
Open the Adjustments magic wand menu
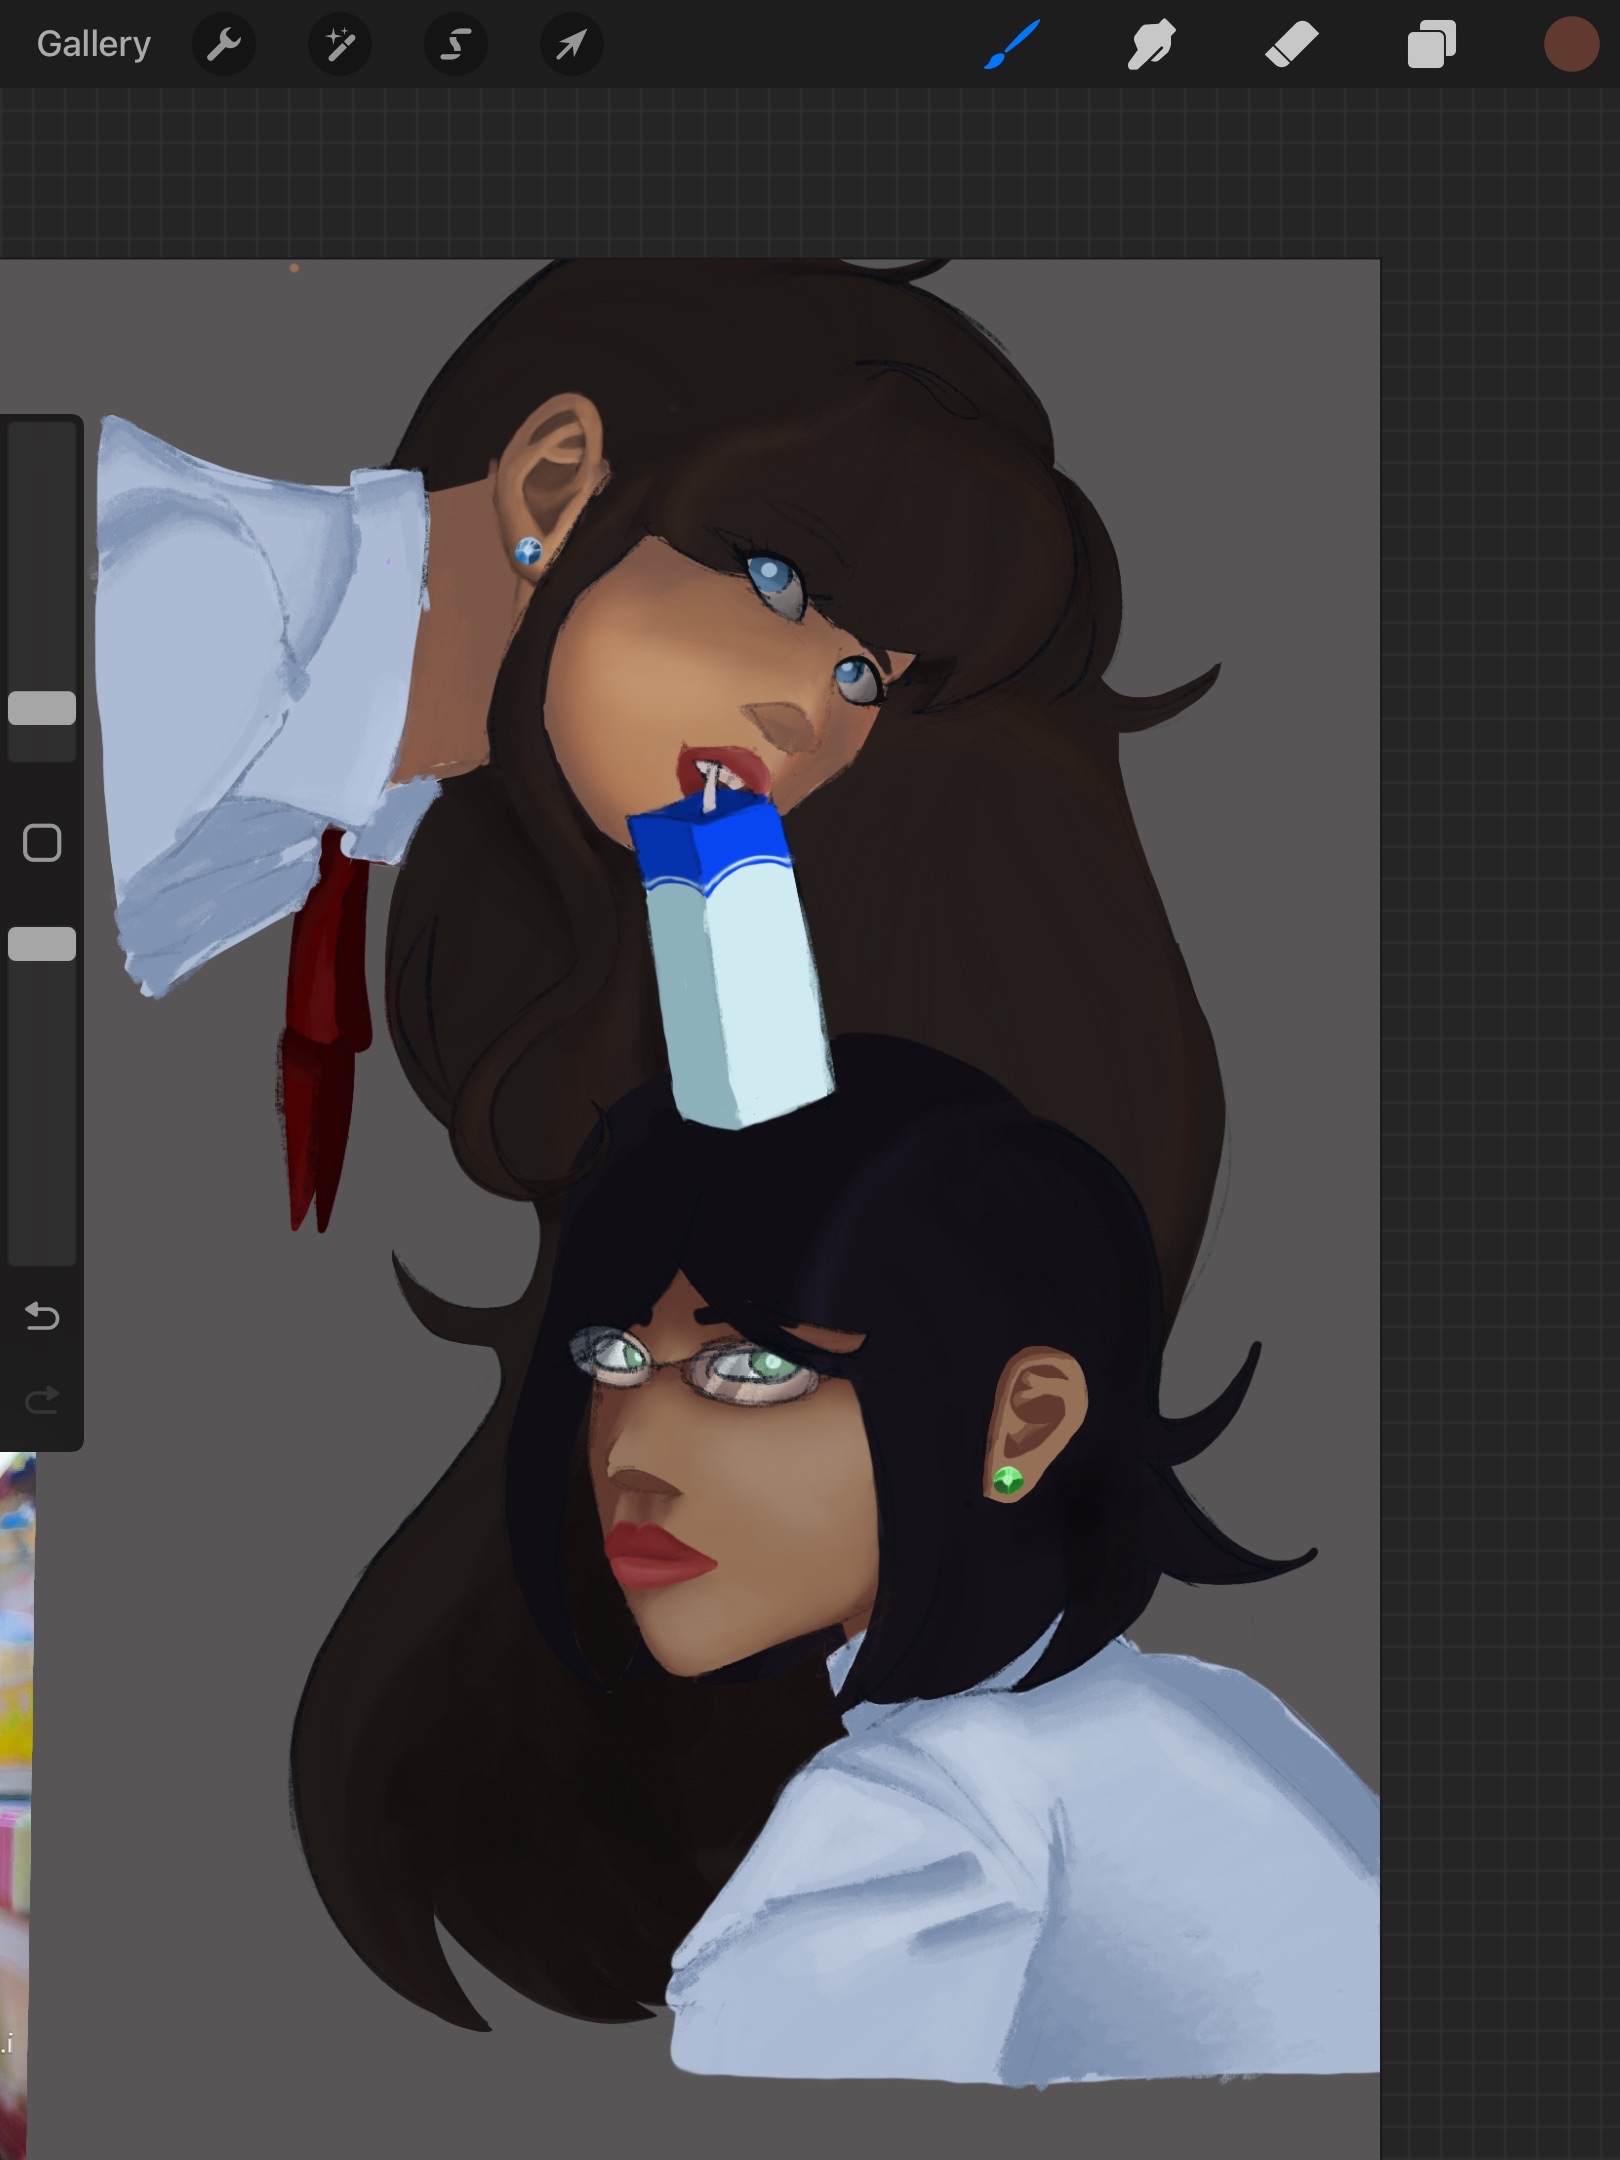coord(340,44)
